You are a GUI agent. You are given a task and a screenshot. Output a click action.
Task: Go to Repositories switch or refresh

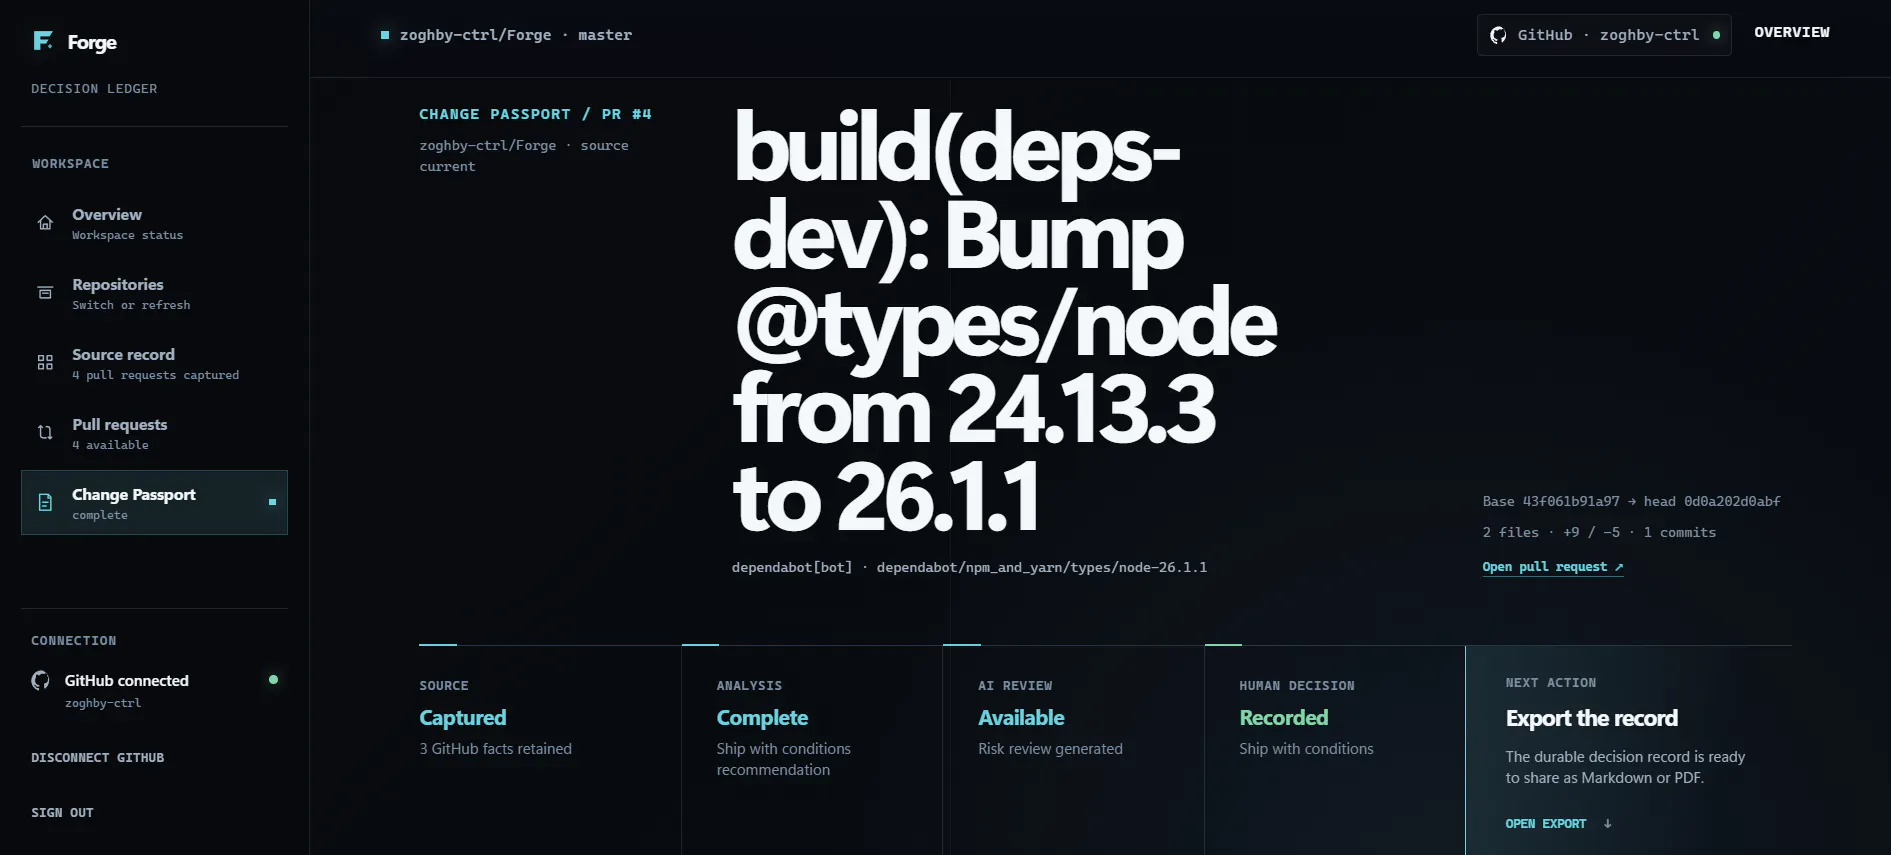coord(154,293)
